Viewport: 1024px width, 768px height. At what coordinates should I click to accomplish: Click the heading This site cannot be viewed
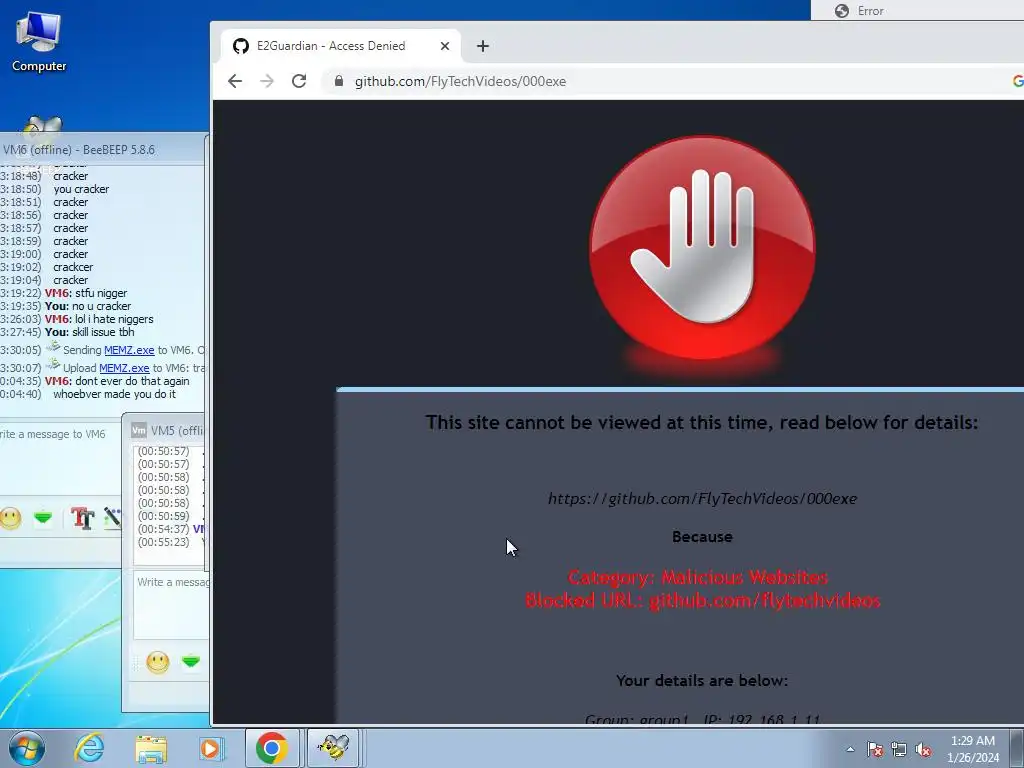tap(702, 423)
